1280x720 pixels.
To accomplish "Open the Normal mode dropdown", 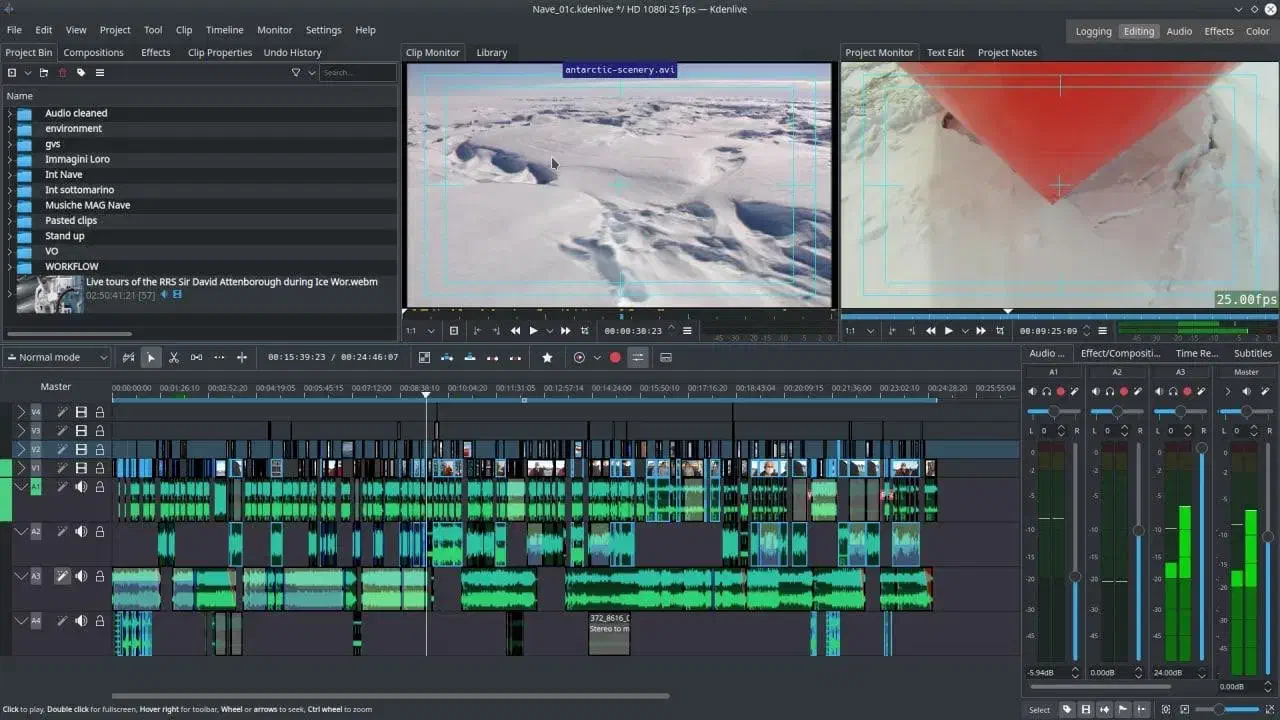I will [x=57, y=357].
